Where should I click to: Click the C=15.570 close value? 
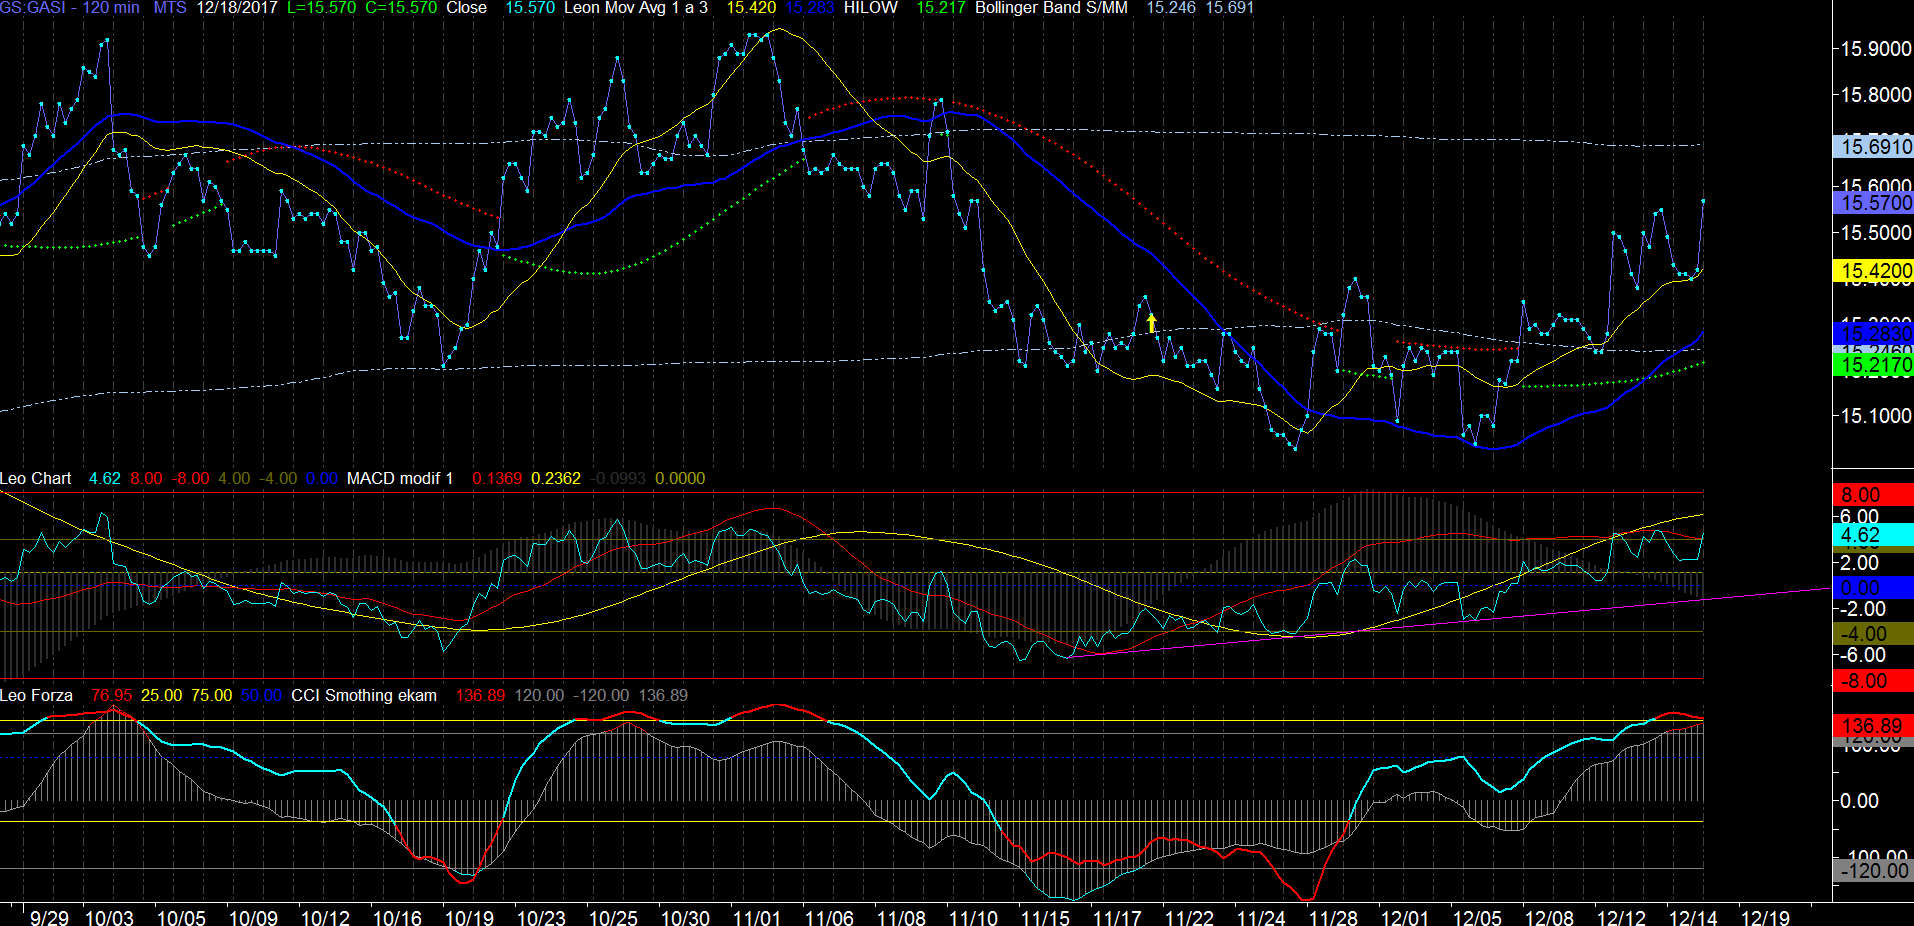click(401, 8)
